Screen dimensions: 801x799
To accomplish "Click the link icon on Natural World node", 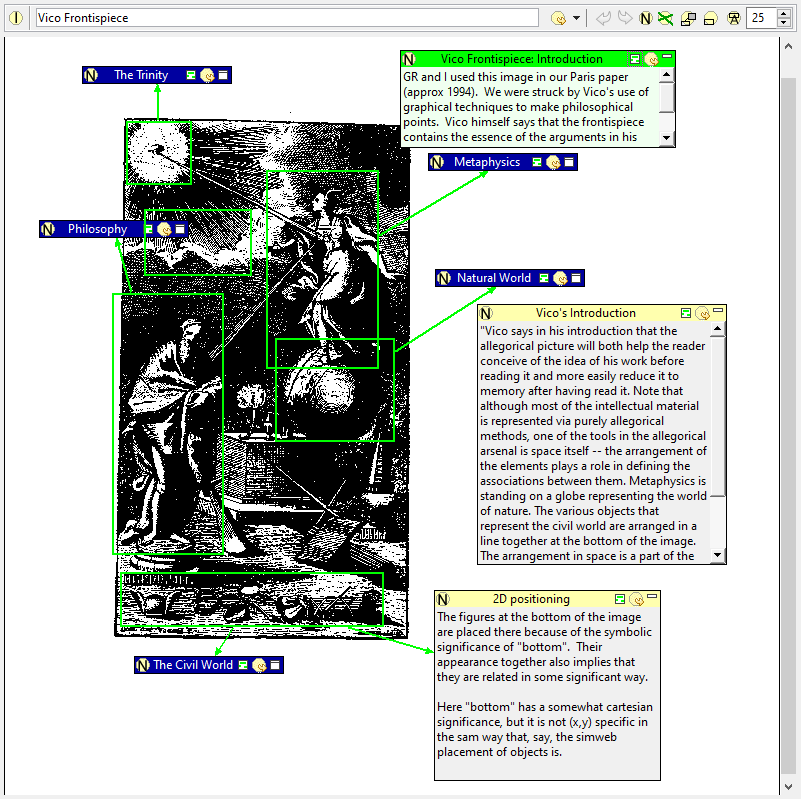I will 560,278.
